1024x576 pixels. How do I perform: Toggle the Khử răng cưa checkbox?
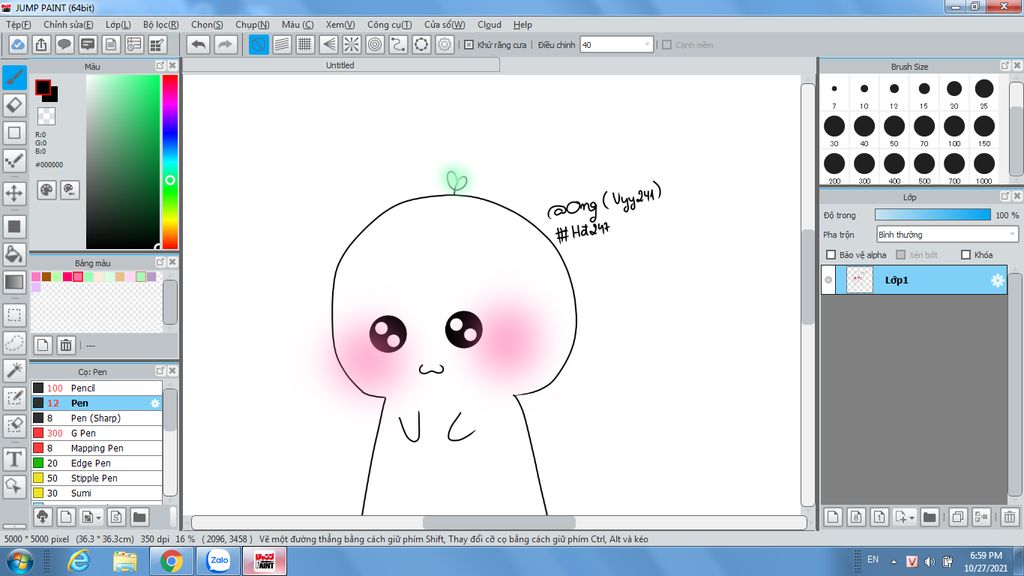pos(469,45)
